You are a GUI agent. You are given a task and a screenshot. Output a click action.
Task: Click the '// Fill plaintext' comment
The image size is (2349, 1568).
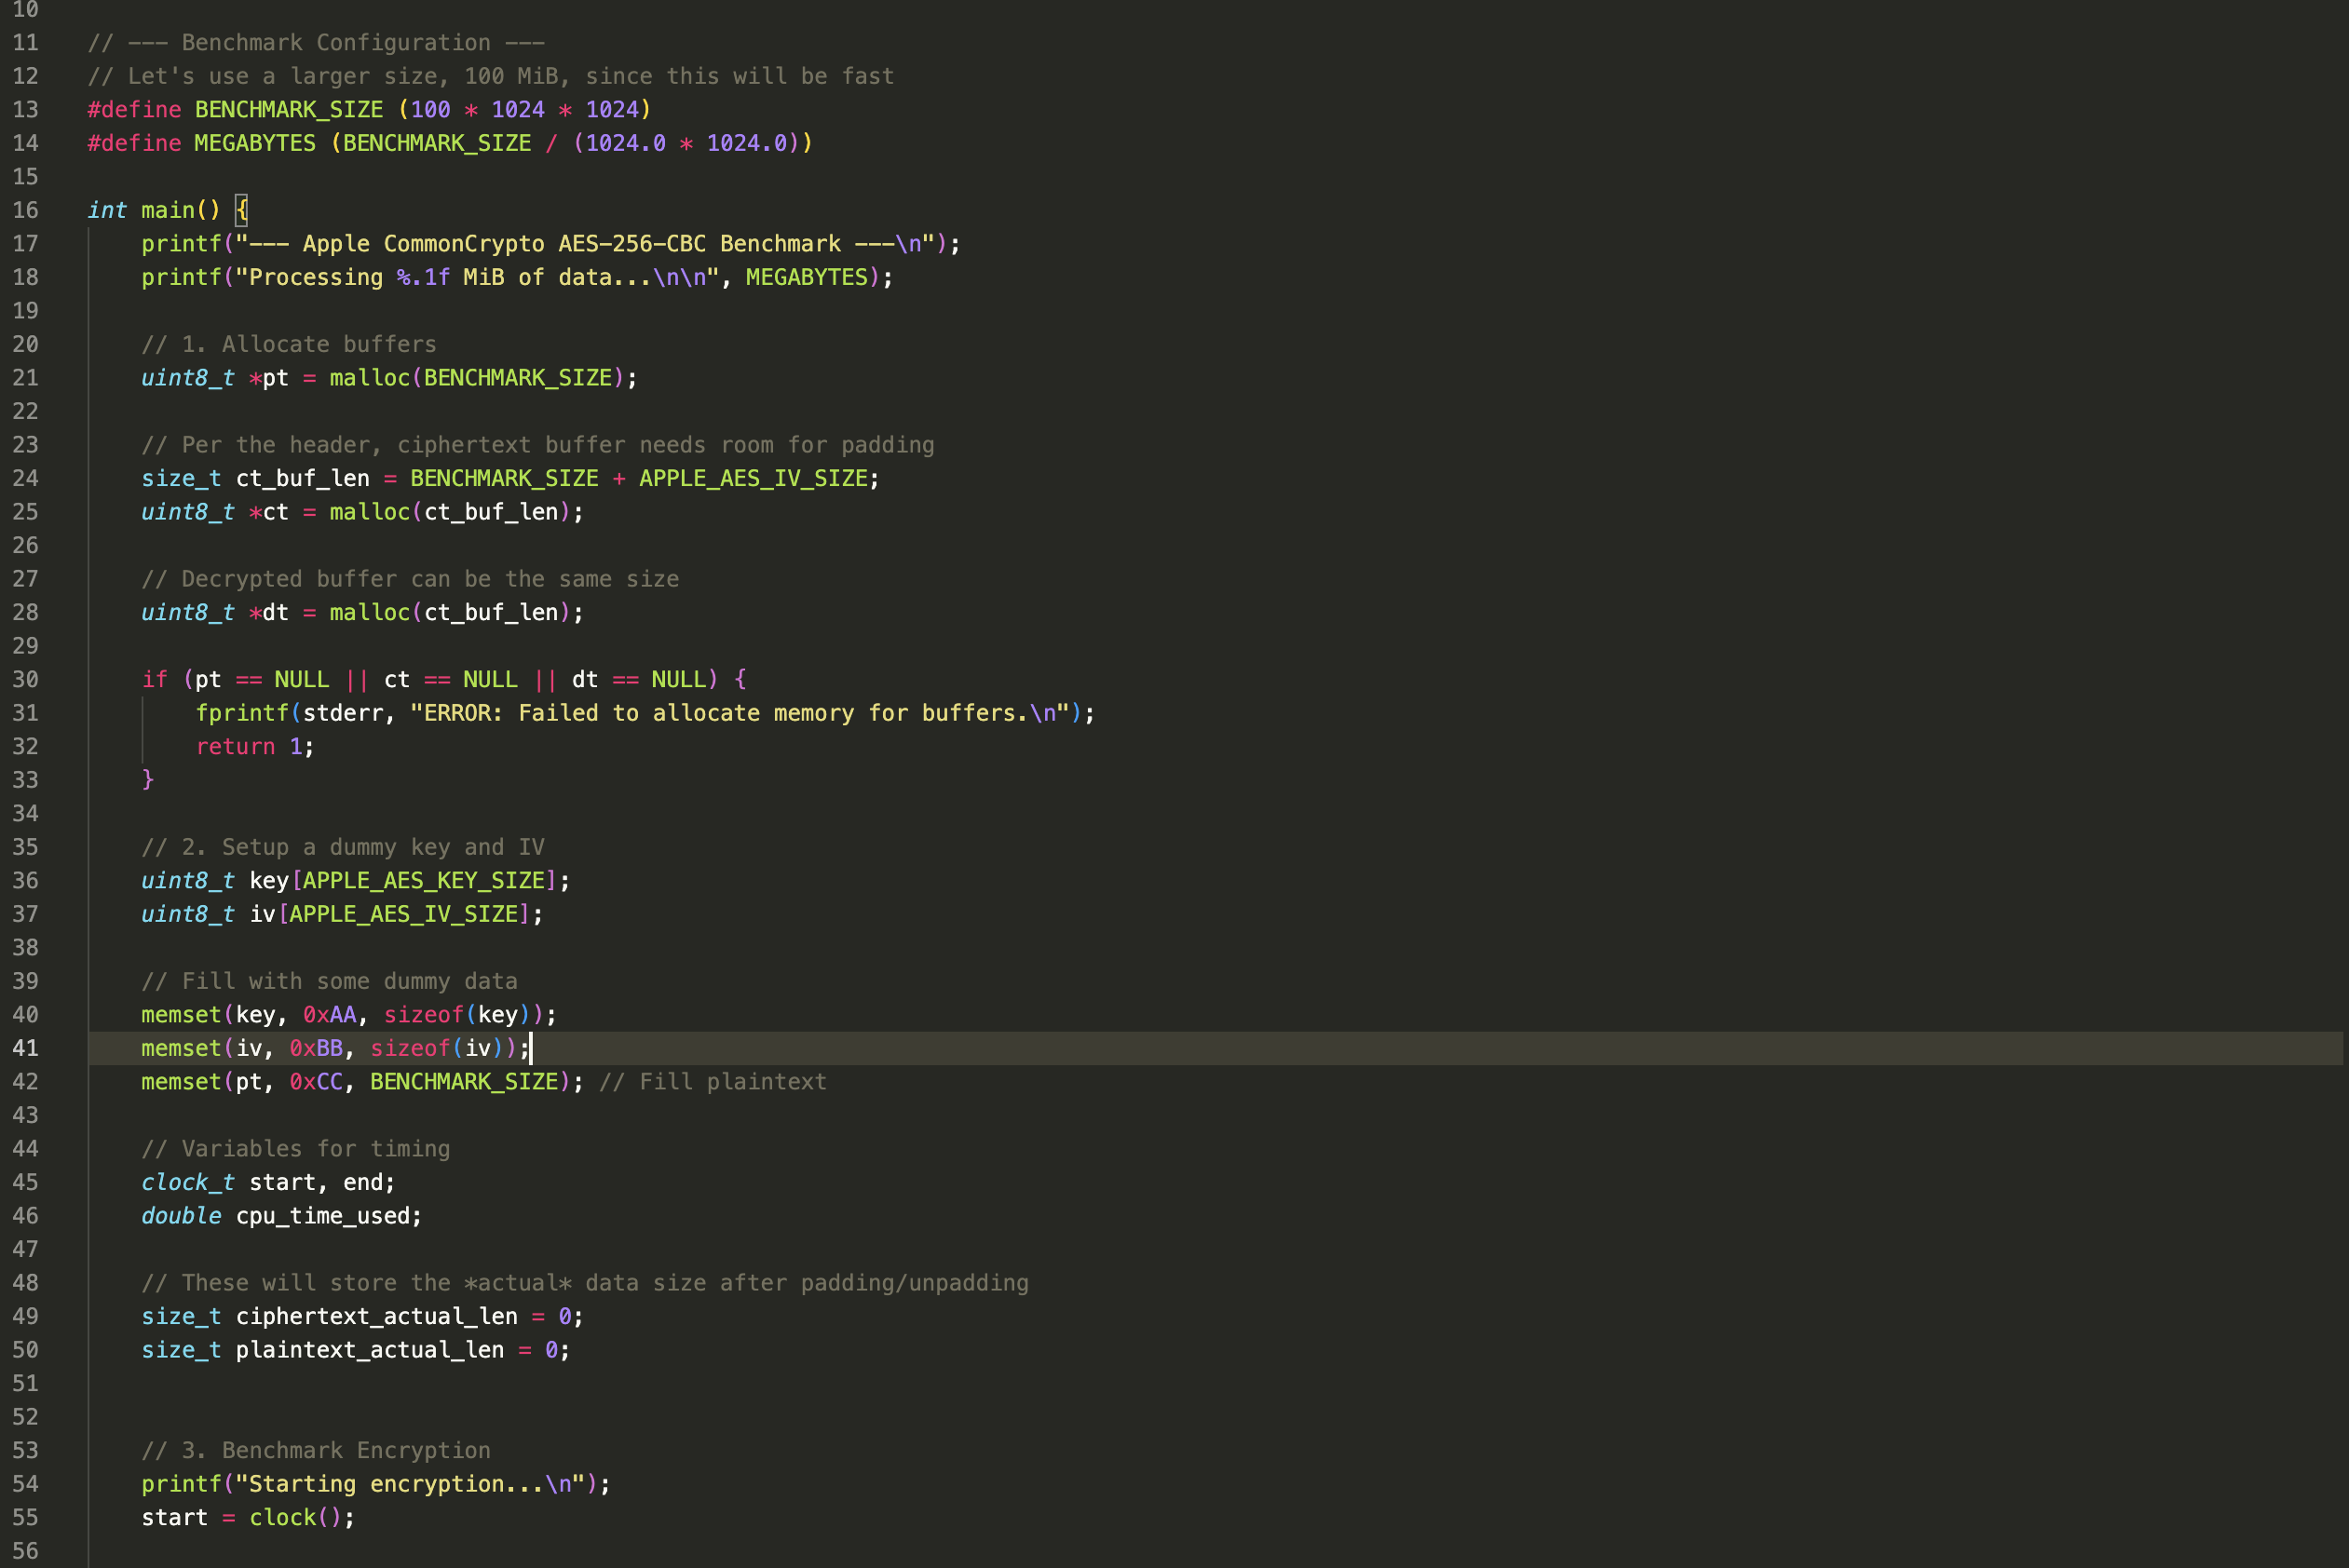(x=712, y=1081)
